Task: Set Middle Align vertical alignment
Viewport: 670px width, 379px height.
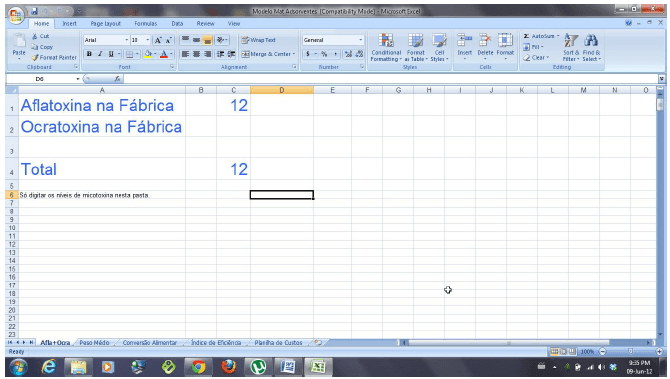Action: point(196,40)
